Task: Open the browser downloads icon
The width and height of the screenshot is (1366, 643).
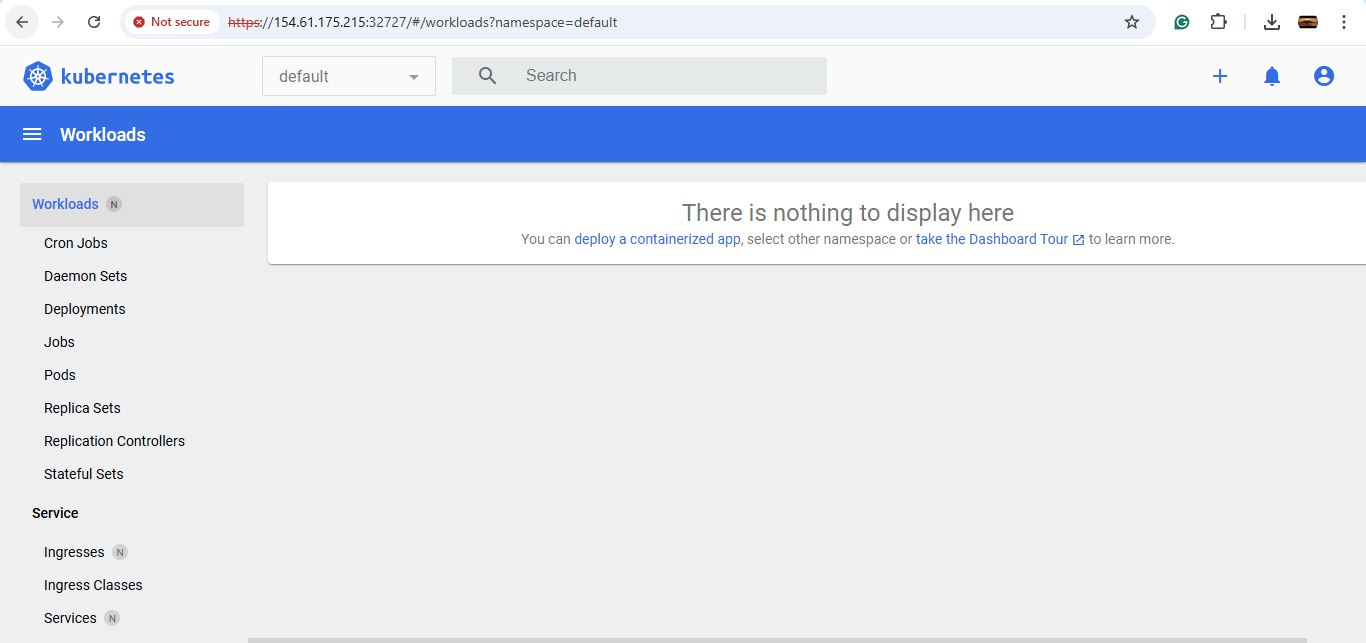Action: [1272, 22]
